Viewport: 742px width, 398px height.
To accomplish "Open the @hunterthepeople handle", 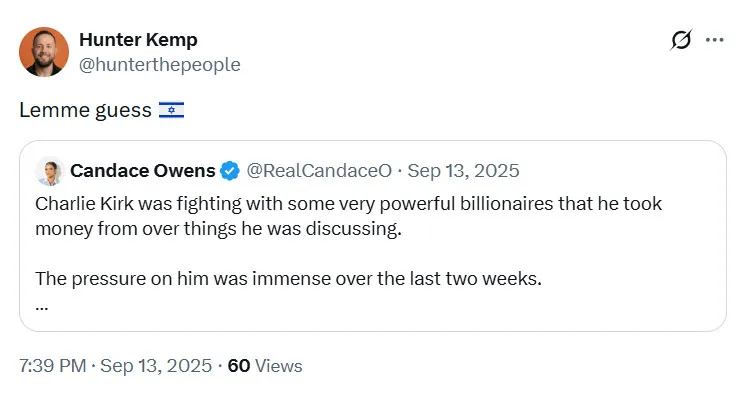I will (x=160, y=64).
